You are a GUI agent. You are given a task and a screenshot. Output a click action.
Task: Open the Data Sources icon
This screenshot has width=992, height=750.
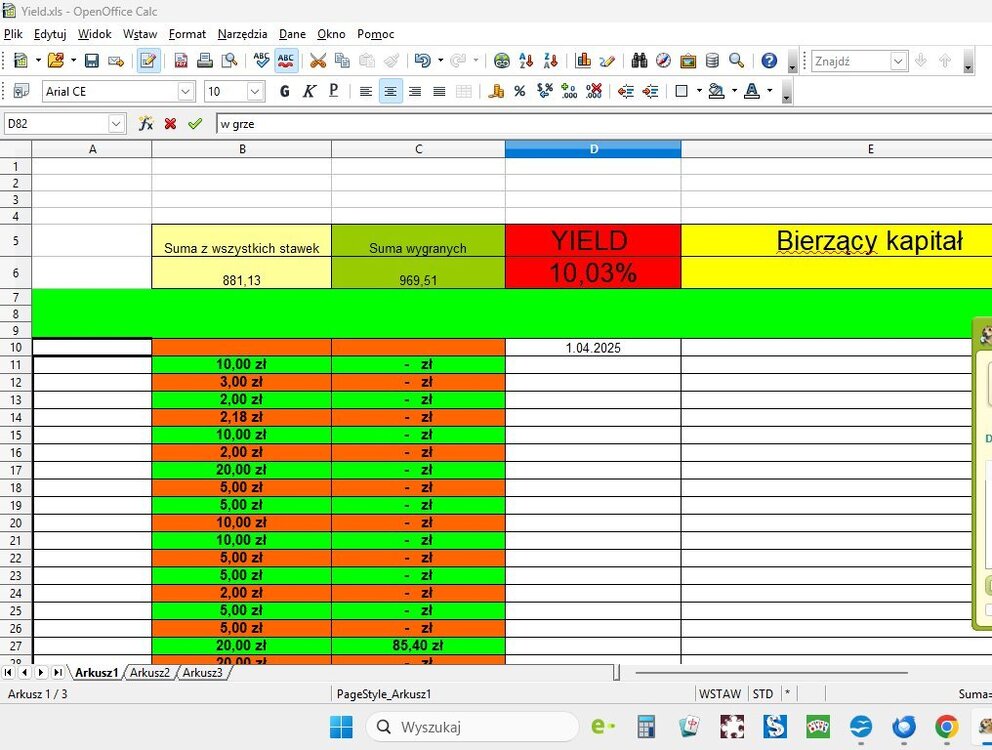pos(712,61)
